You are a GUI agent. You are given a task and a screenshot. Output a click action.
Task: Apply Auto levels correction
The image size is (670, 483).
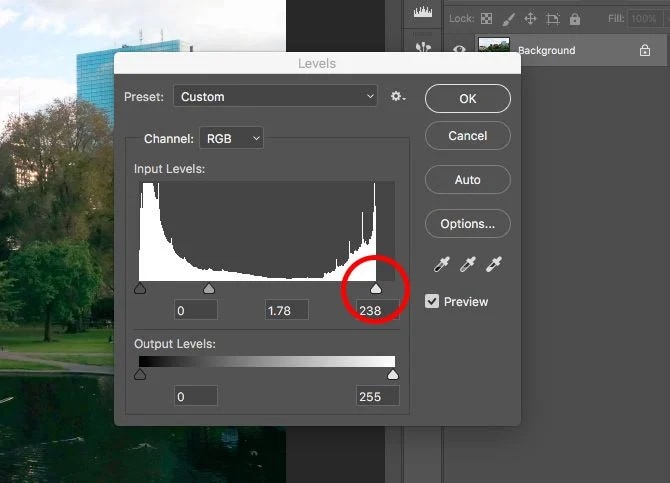pos(467,180)
